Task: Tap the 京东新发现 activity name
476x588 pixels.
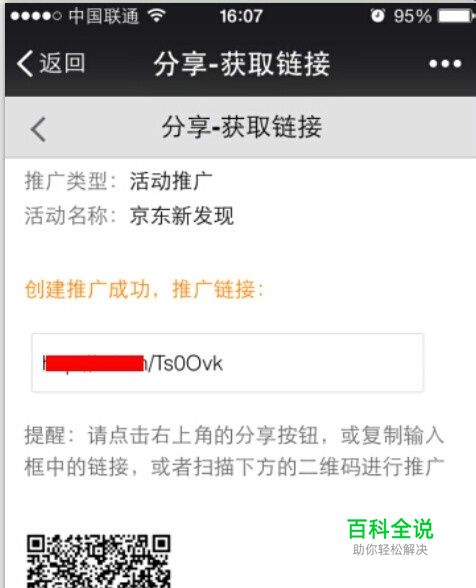Action: pos(182,216)
